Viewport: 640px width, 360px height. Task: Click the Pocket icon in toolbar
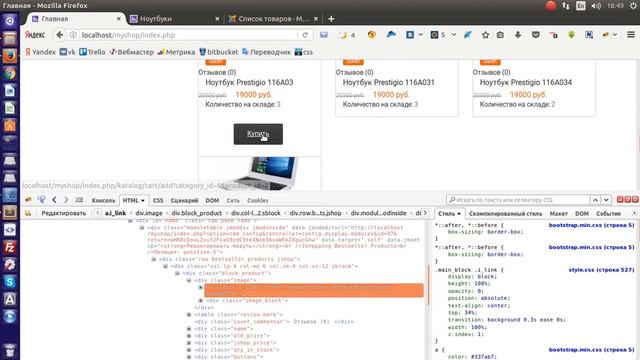[x=536, y=35]
